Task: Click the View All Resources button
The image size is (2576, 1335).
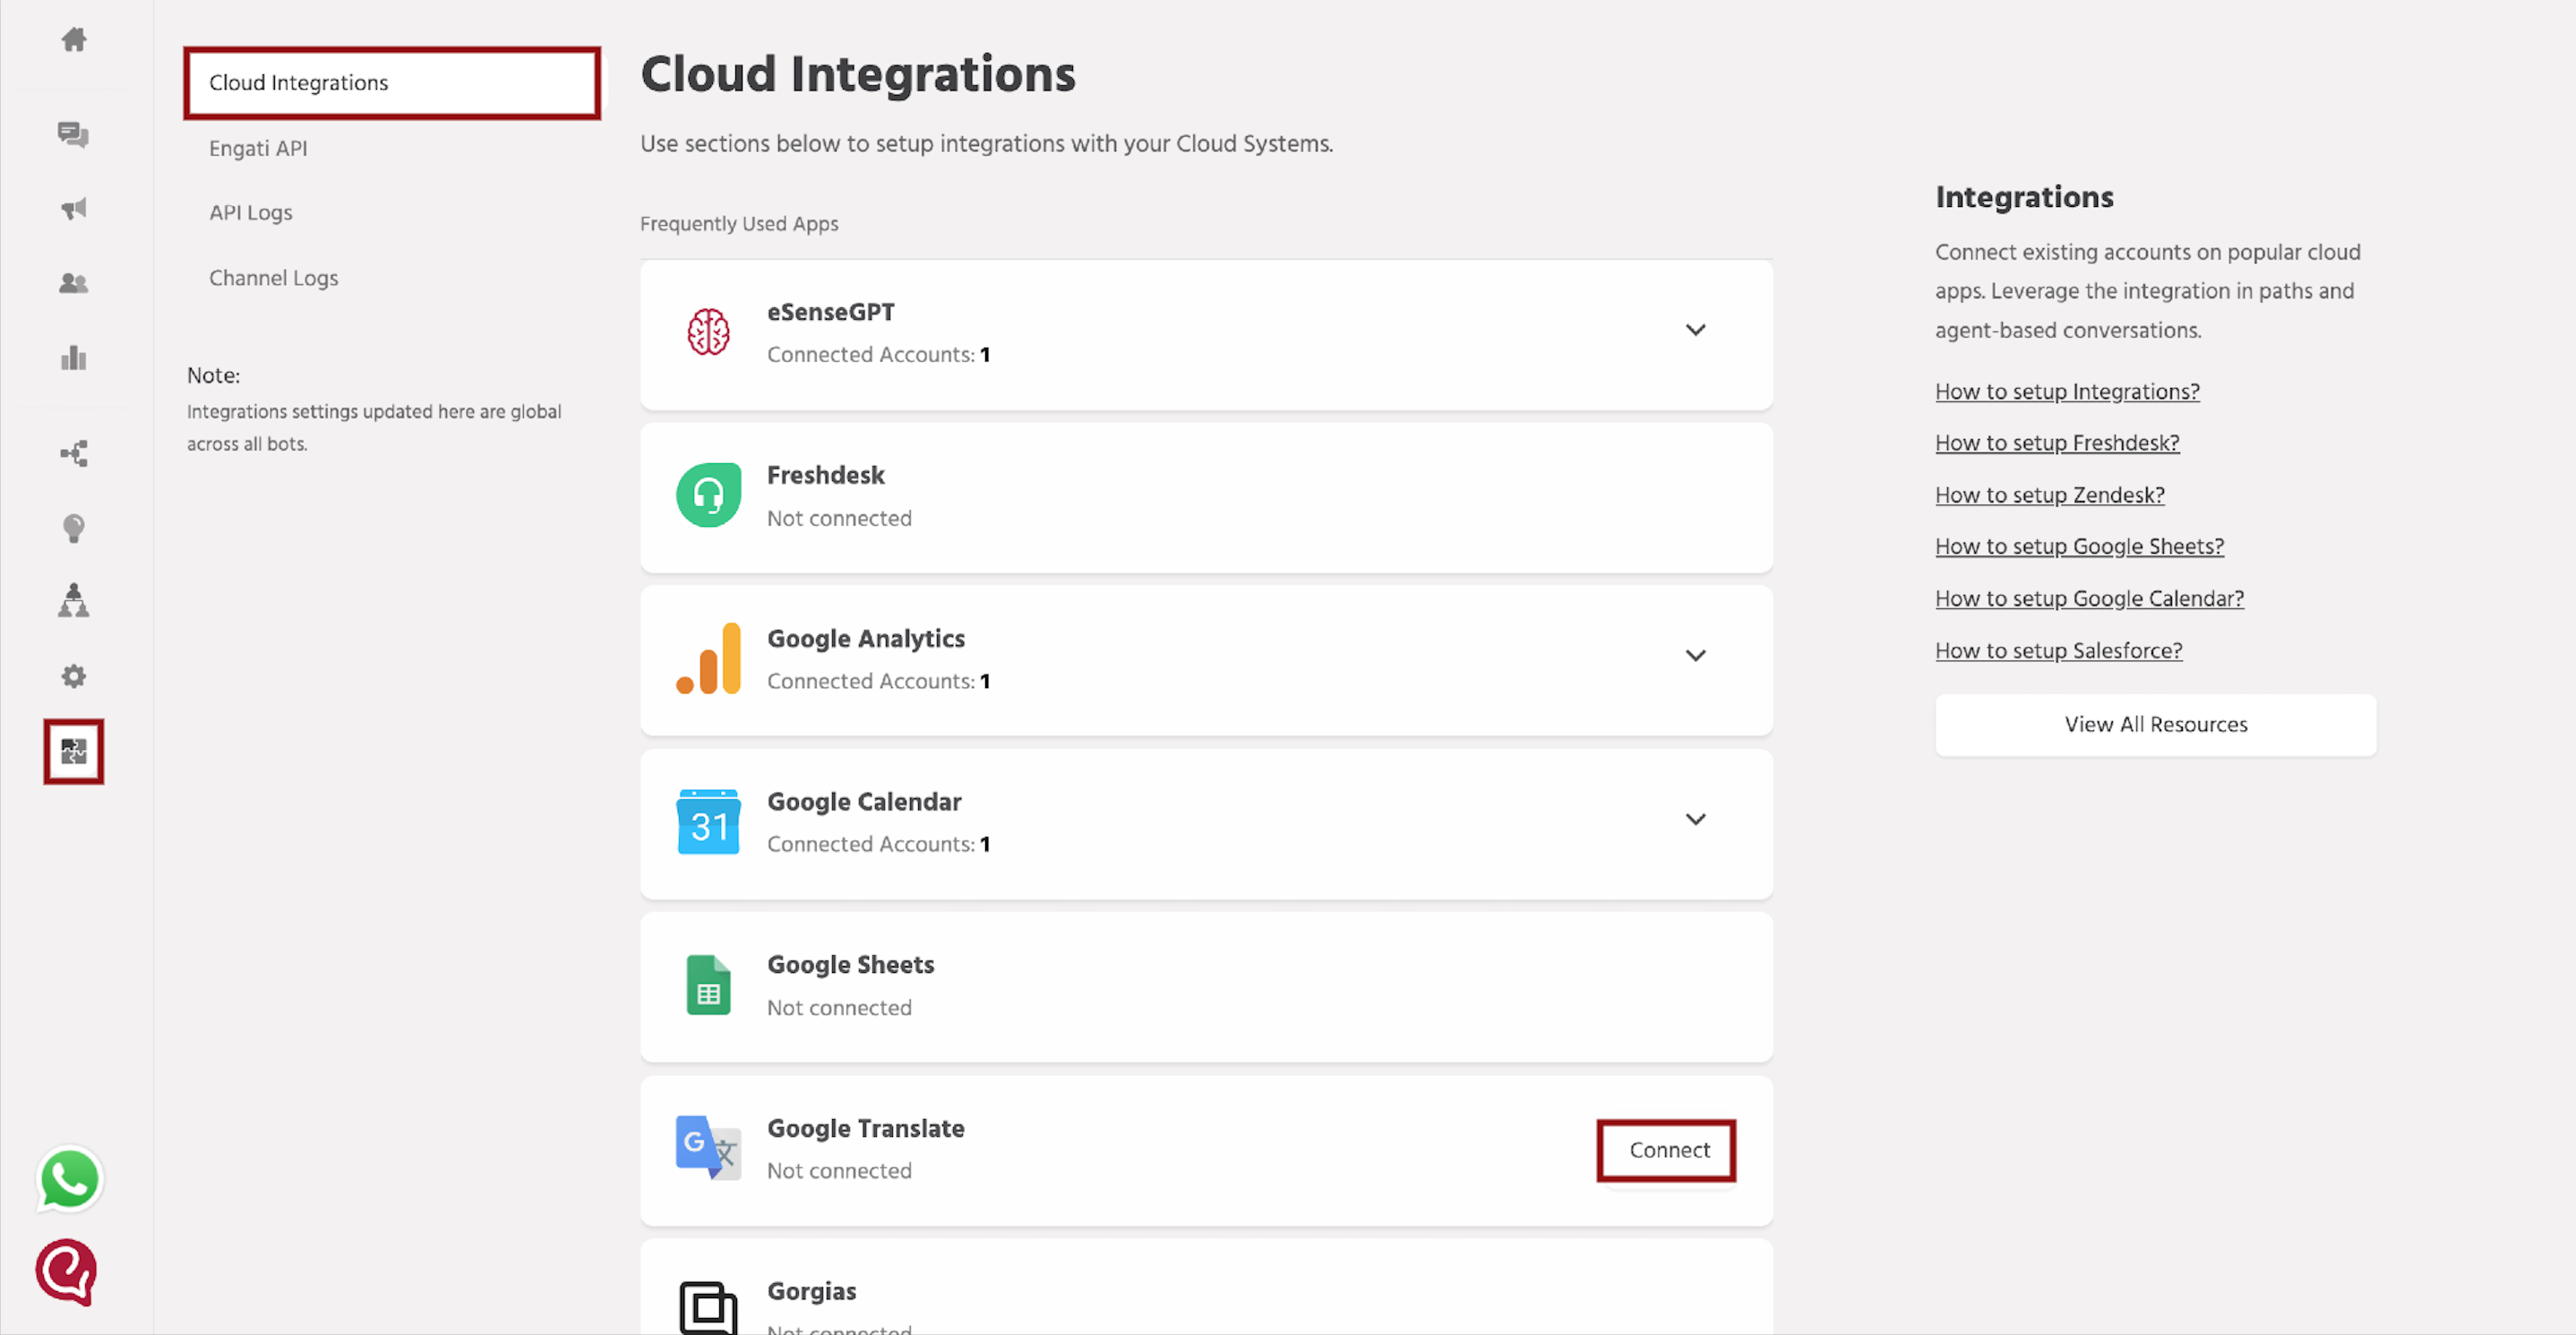Action: [2155, 724]
